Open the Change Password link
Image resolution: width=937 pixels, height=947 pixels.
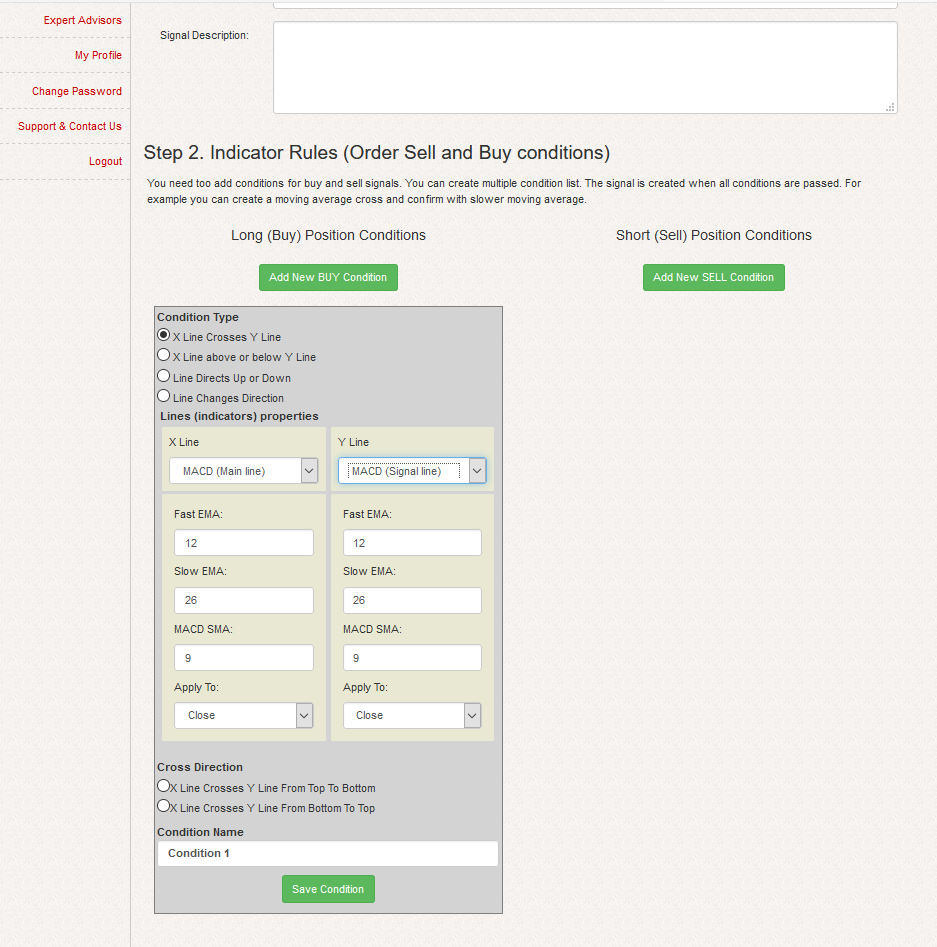coord(77,91)
